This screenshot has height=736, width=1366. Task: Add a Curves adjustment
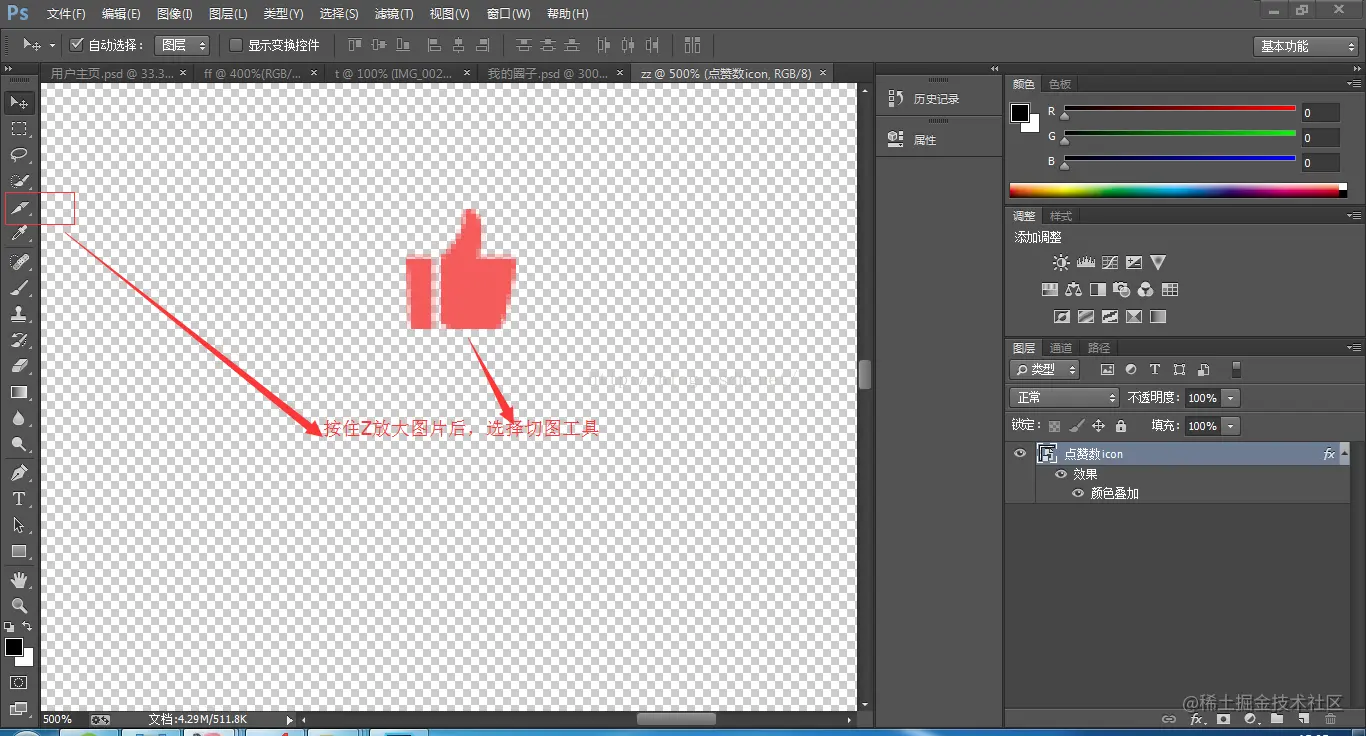point(1109,263)
